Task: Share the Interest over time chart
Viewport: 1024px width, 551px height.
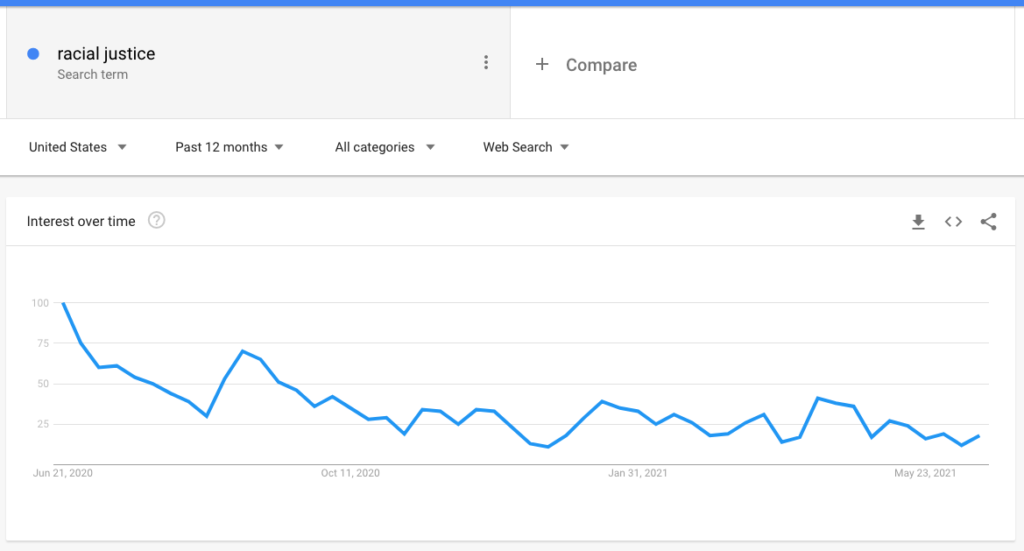Action: 988,222
